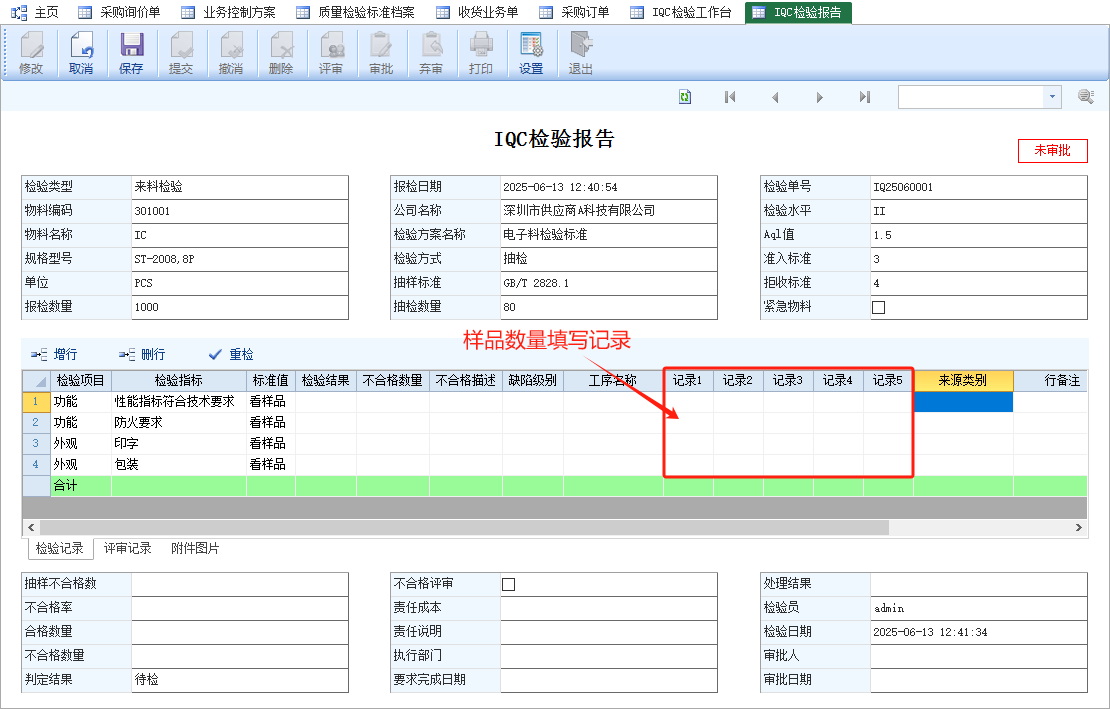Click the grid scrollbar left arrow
1110x709 pixels.
point(30,527)
